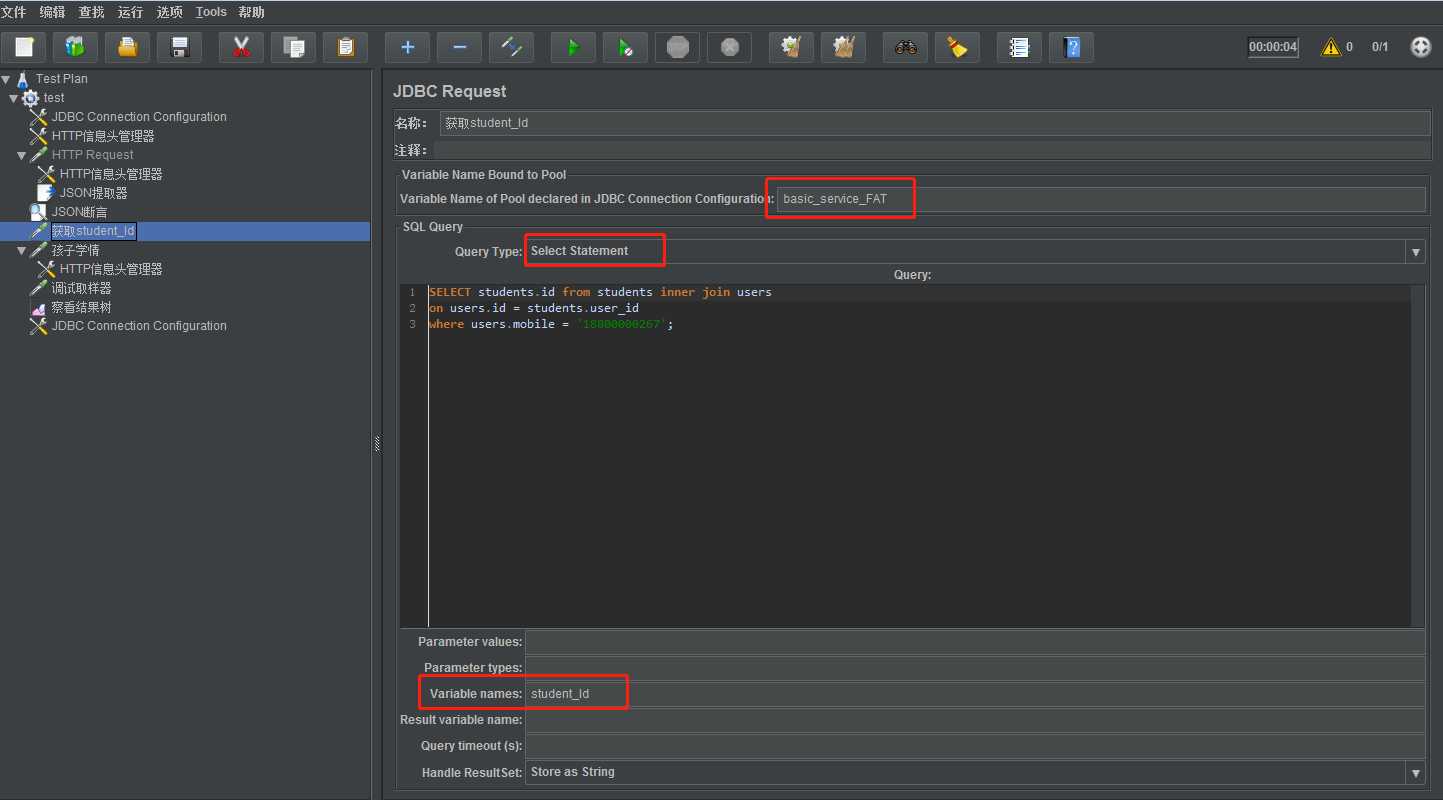This screenshot has width=1443, height=800.
Task: Click the Query timeout field
Action: tap(975, 746)
